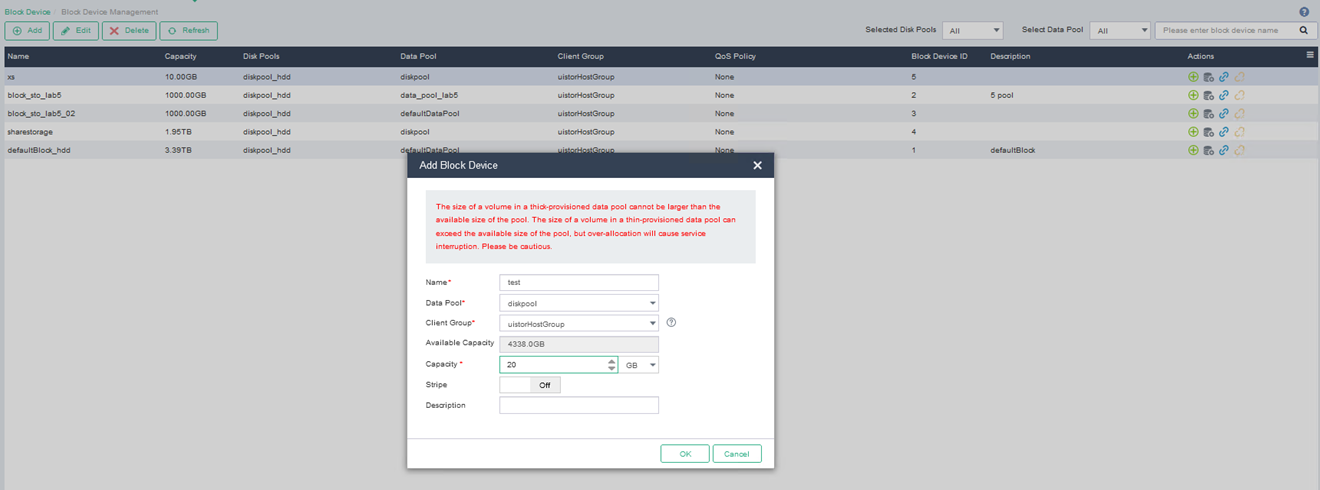Open the column settings menu icon in table header
1320x490 pixels.
pos(1310,56)
